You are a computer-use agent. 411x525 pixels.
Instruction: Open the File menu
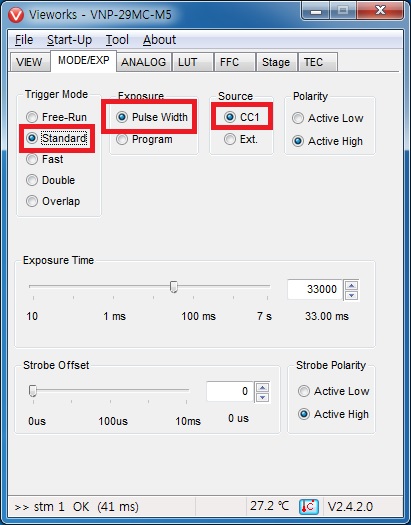[x=24, y=40]
